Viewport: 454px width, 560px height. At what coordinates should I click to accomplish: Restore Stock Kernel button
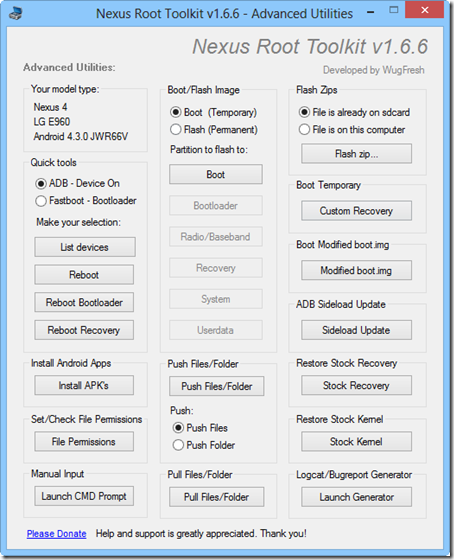pos(356,442)
